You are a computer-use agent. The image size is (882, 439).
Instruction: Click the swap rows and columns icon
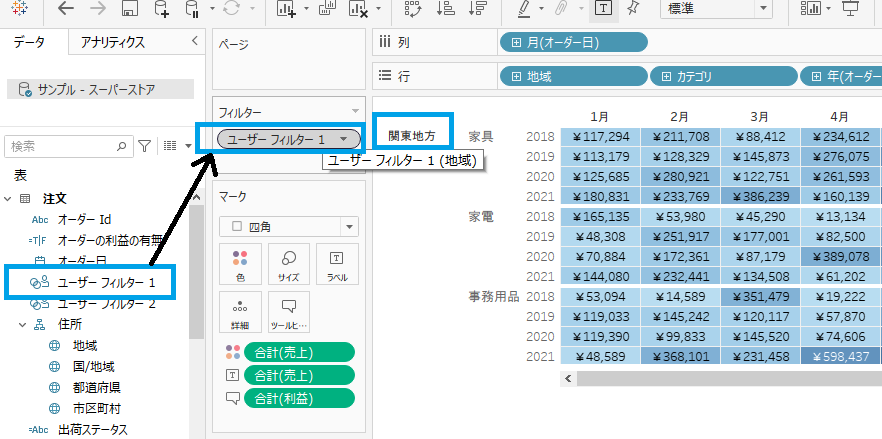[x=413, y=9]
